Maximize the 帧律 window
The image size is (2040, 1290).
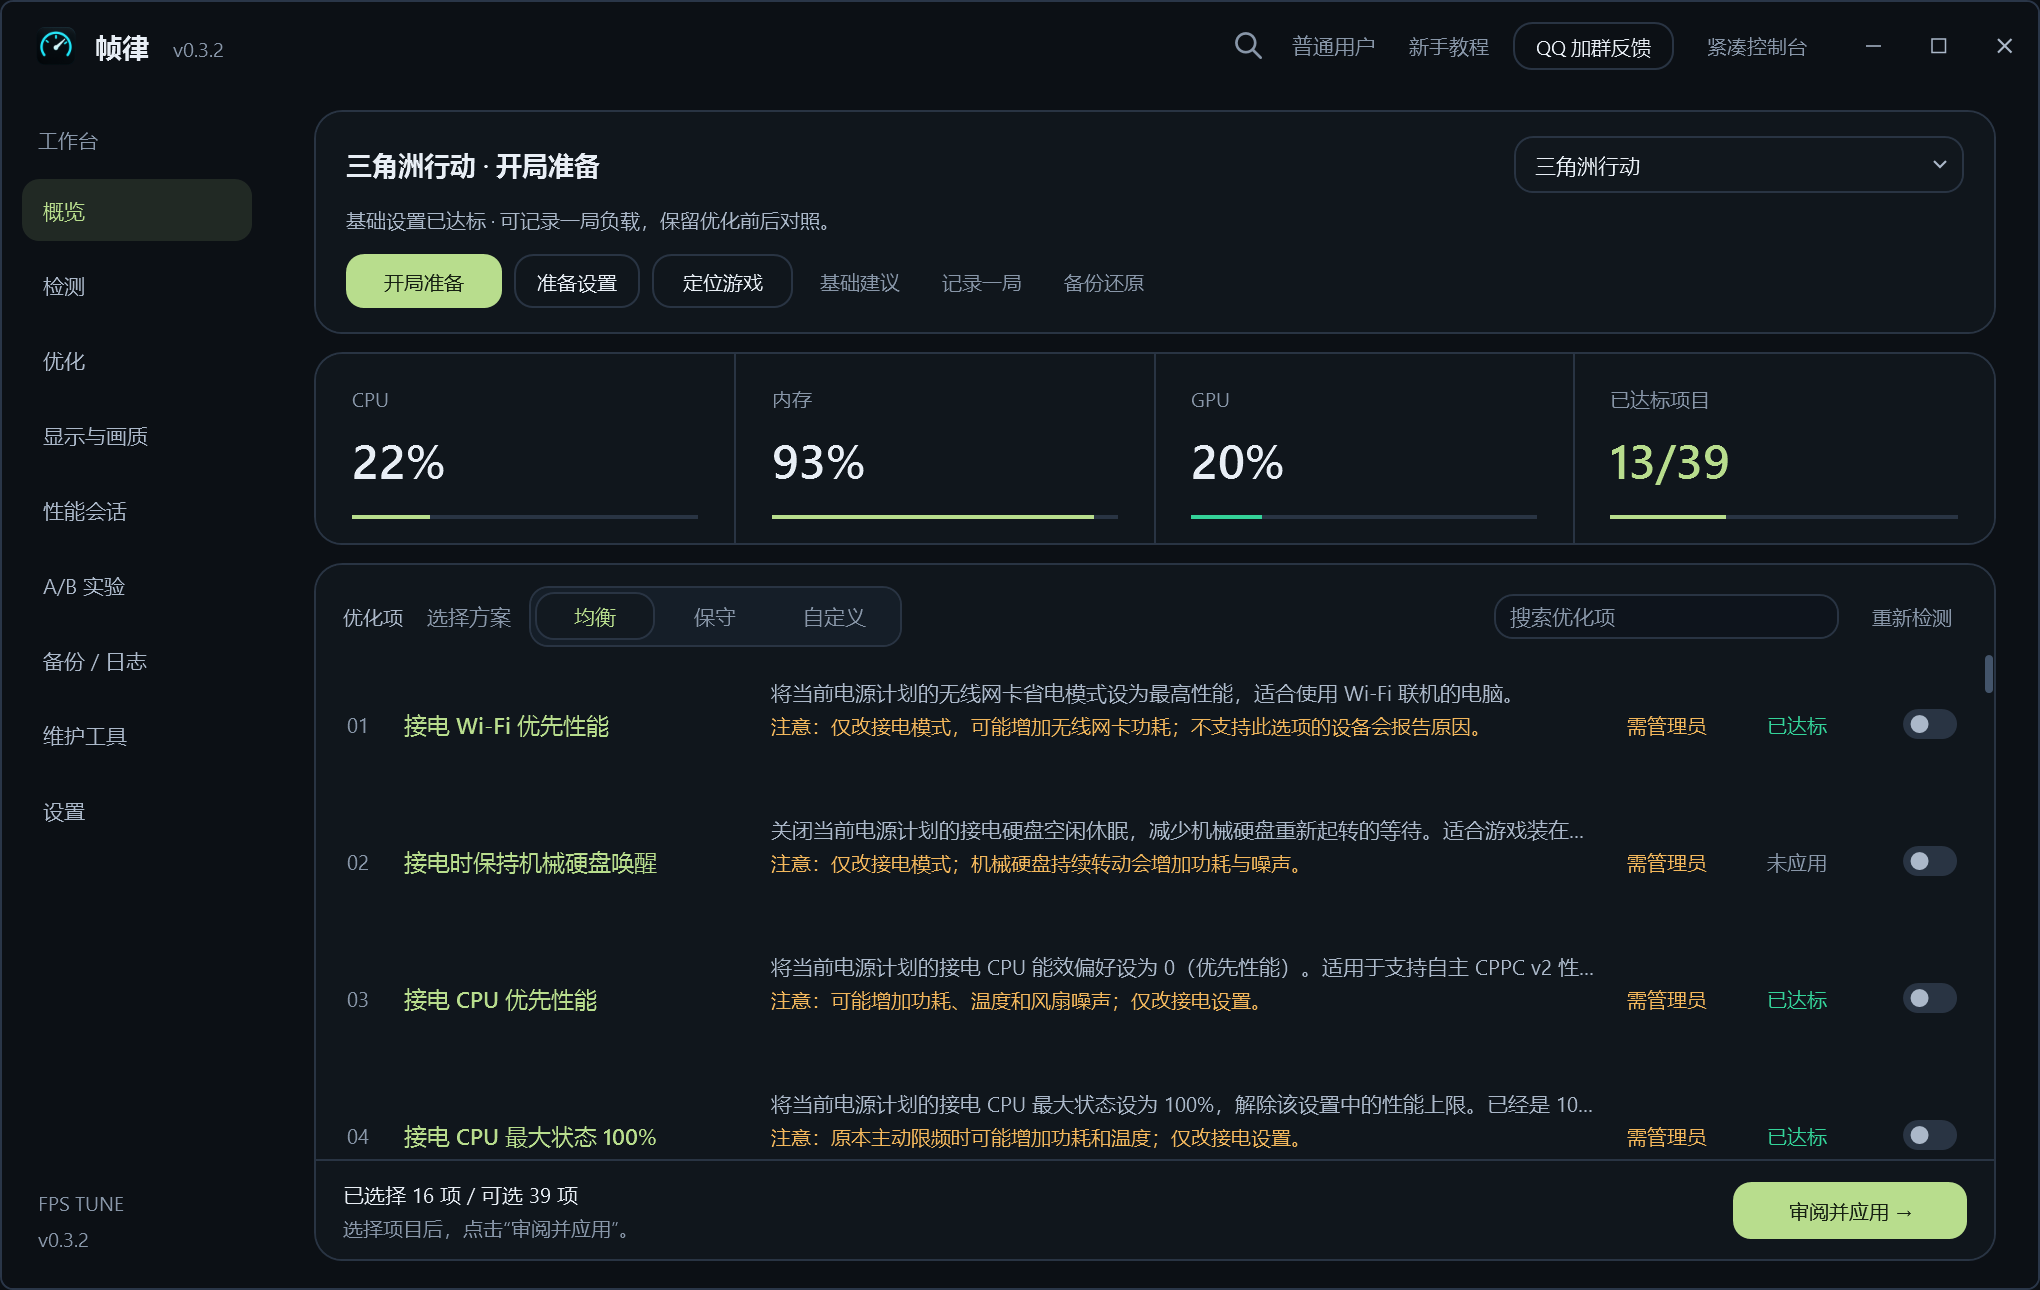(1938, 46)
